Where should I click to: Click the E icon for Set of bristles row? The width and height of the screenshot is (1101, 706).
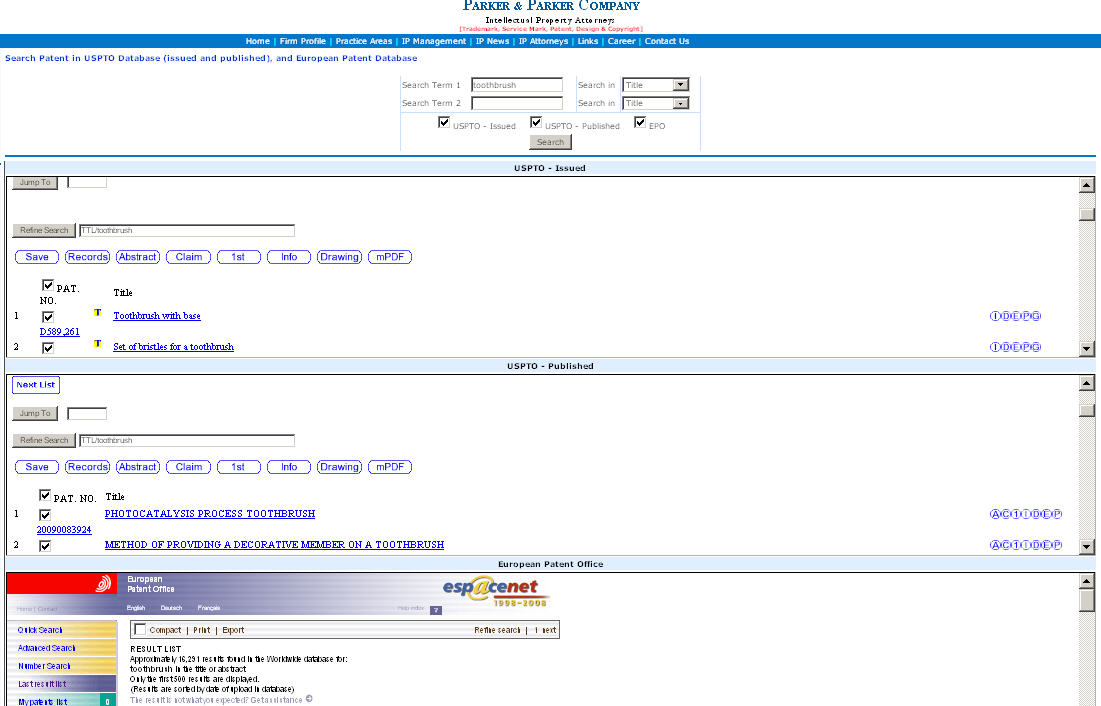point(1015,347)
